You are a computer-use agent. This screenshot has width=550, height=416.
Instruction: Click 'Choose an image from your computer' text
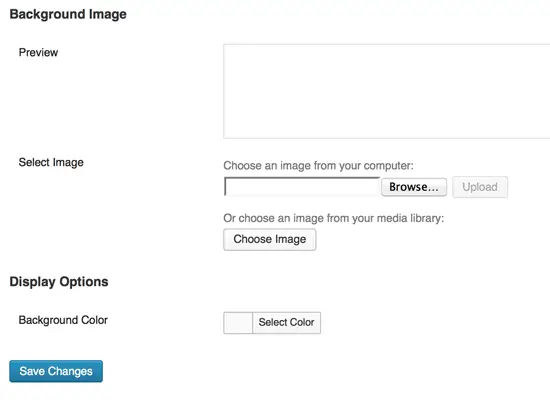[318, 166]
